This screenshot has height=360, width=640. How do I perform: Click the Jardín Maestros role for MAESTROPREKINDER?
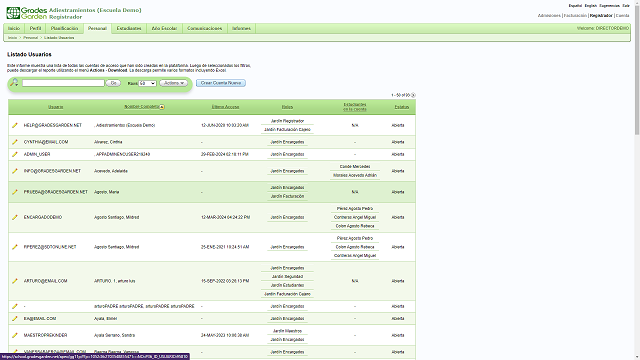click(287, 331)
